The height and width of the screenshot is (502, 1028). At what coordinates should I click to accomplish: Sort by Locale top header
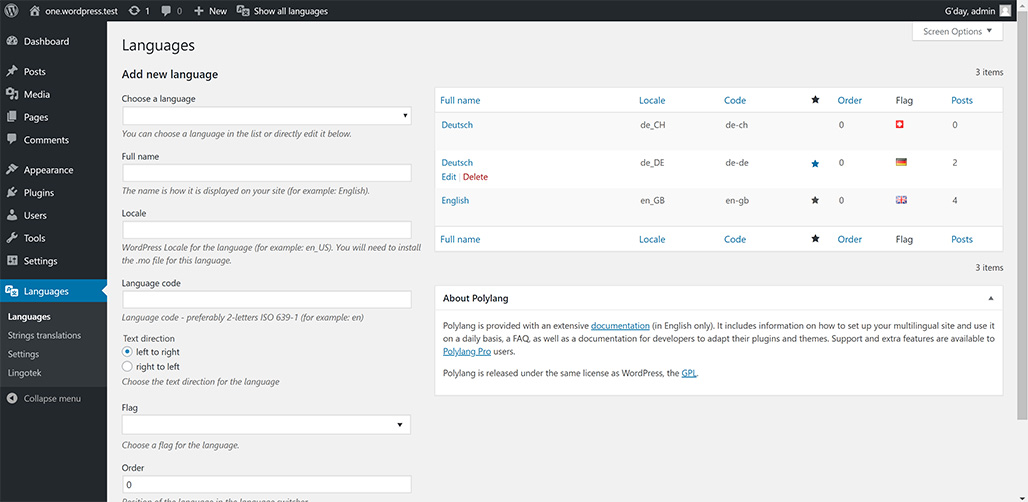pyautogui.click(x=652, y=100)
